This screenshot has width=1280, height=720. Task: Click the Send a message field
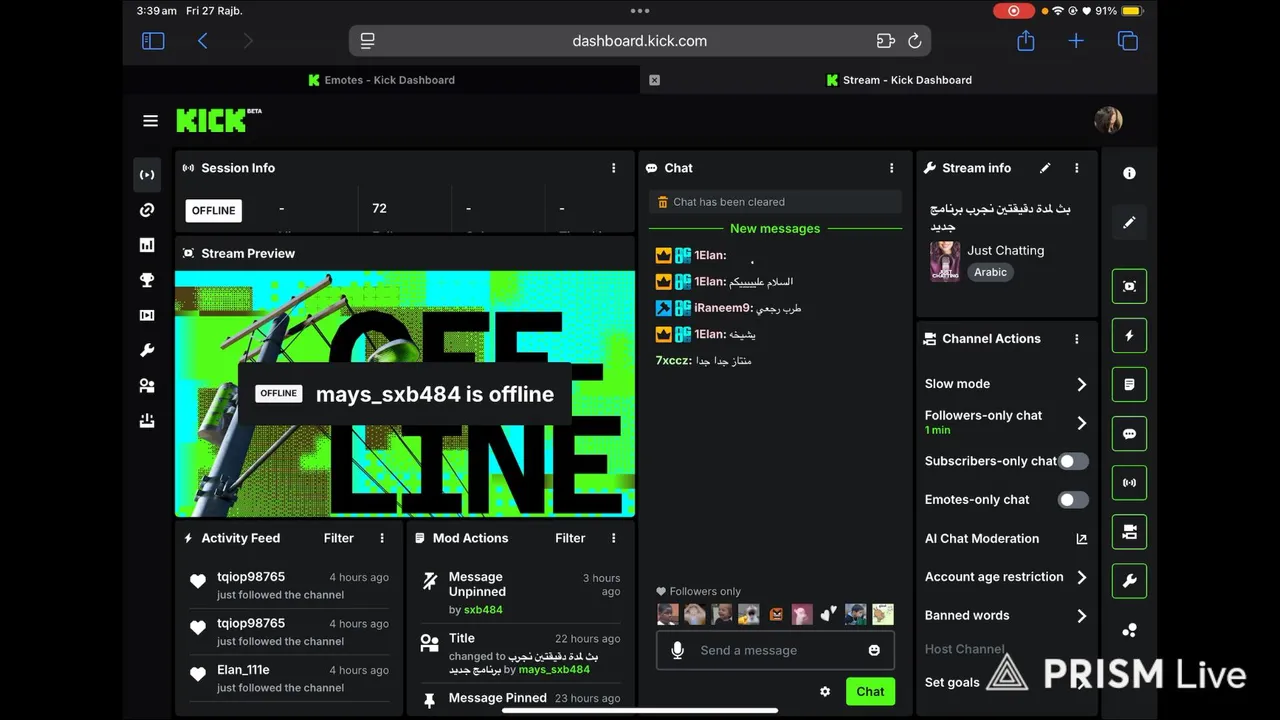775,650
